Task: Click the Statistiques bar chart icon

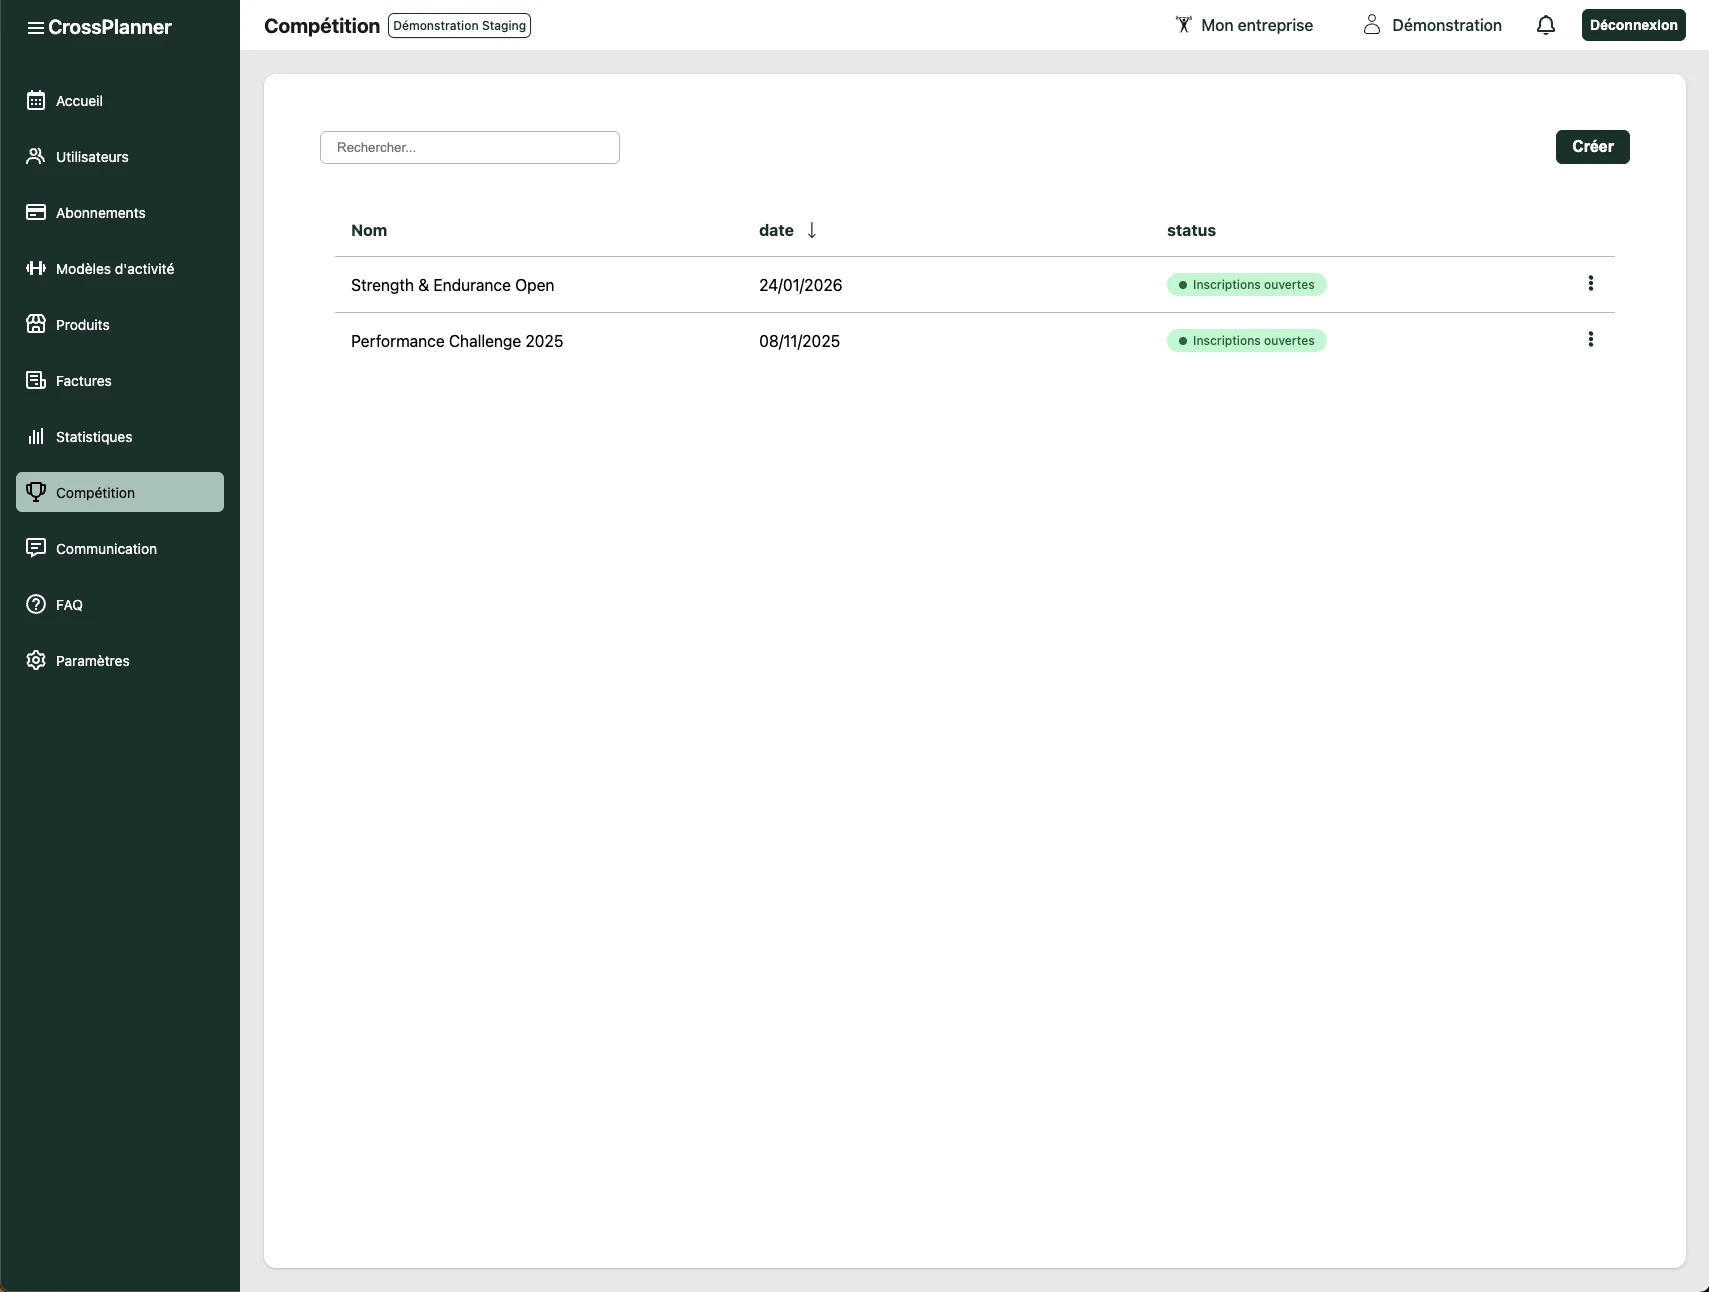Action: (36, 436)
